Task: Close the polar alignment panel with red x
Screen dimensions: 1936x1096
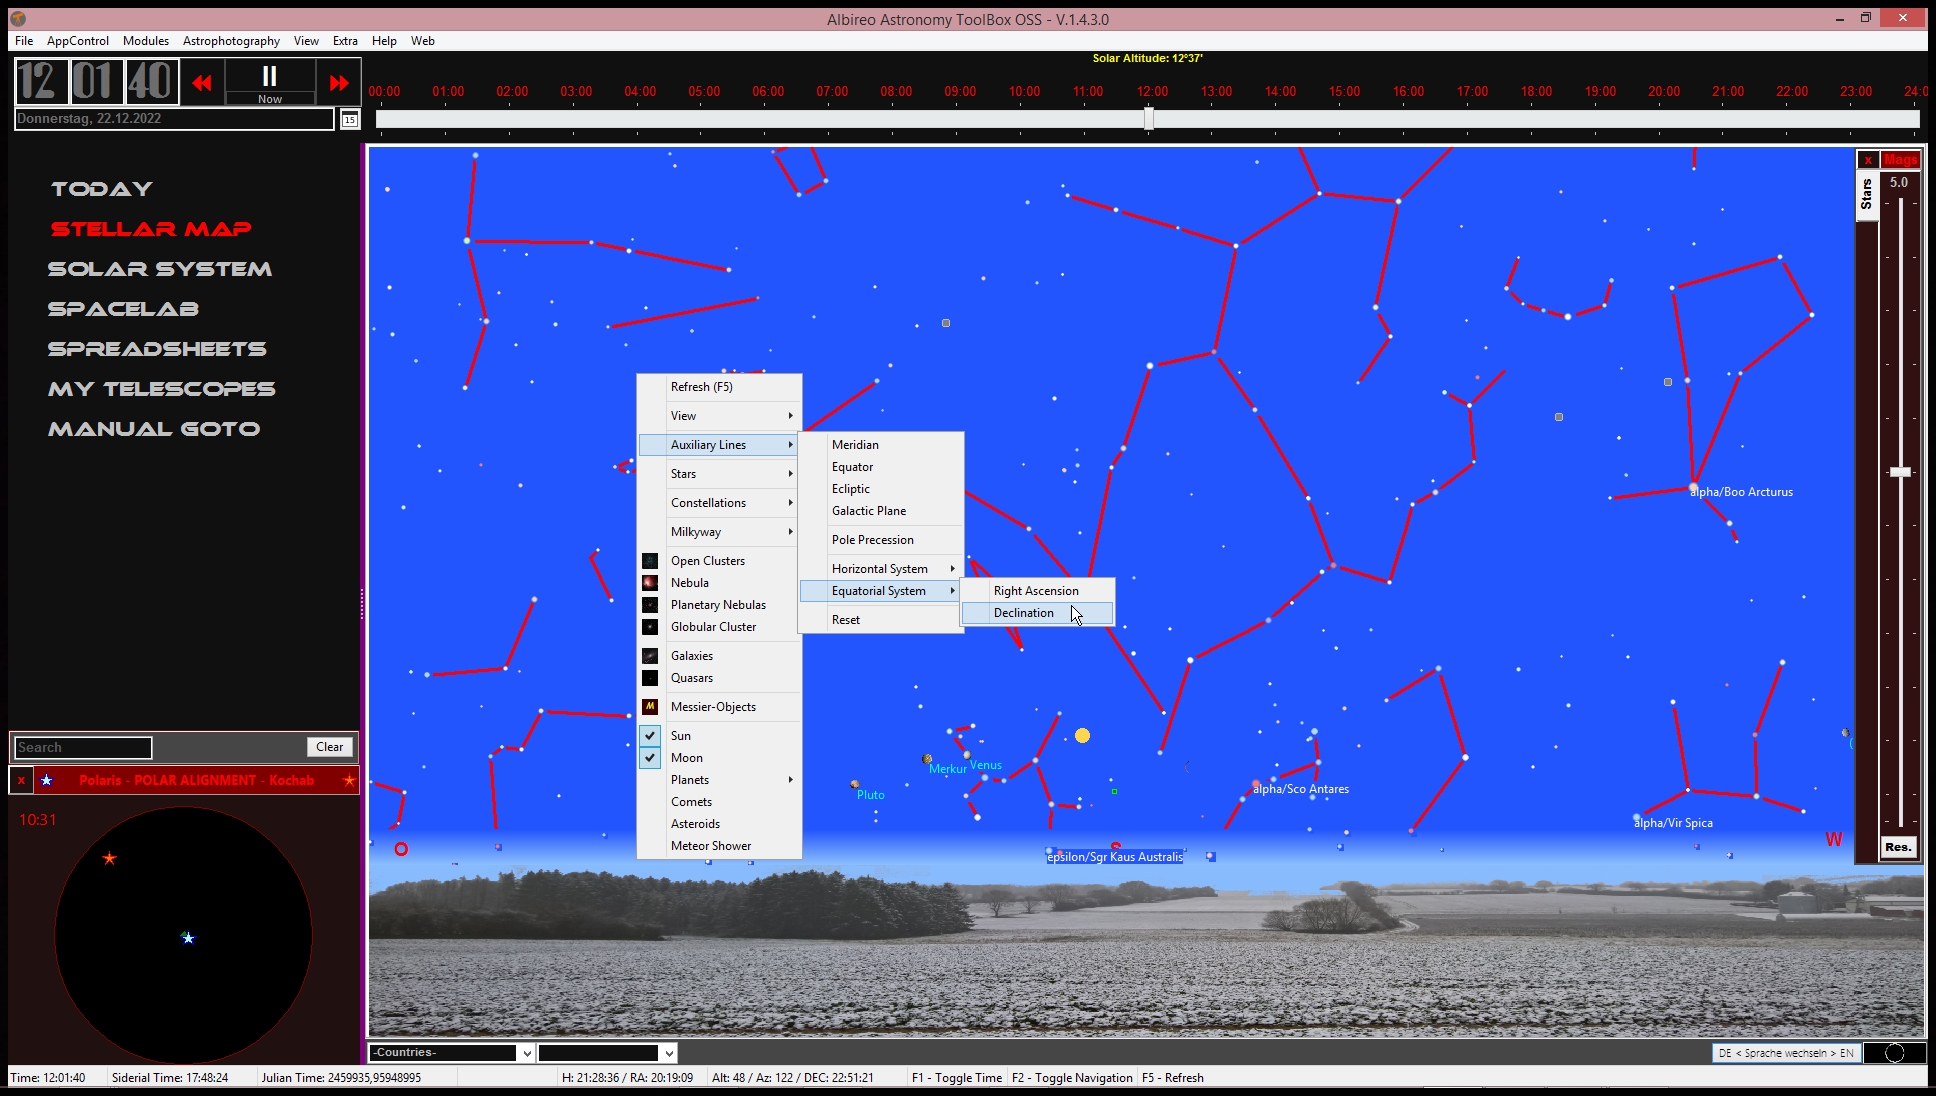Action: pos(21,780)
